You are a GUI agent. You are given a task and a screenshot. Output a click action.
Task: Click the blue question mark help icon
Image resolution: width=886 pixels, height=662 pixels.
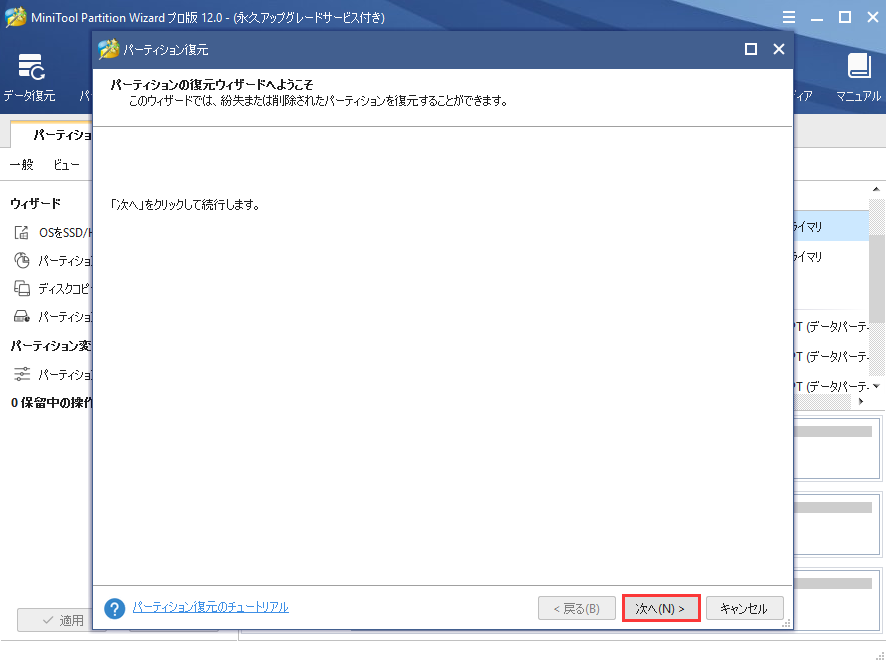tap(115, 608)
